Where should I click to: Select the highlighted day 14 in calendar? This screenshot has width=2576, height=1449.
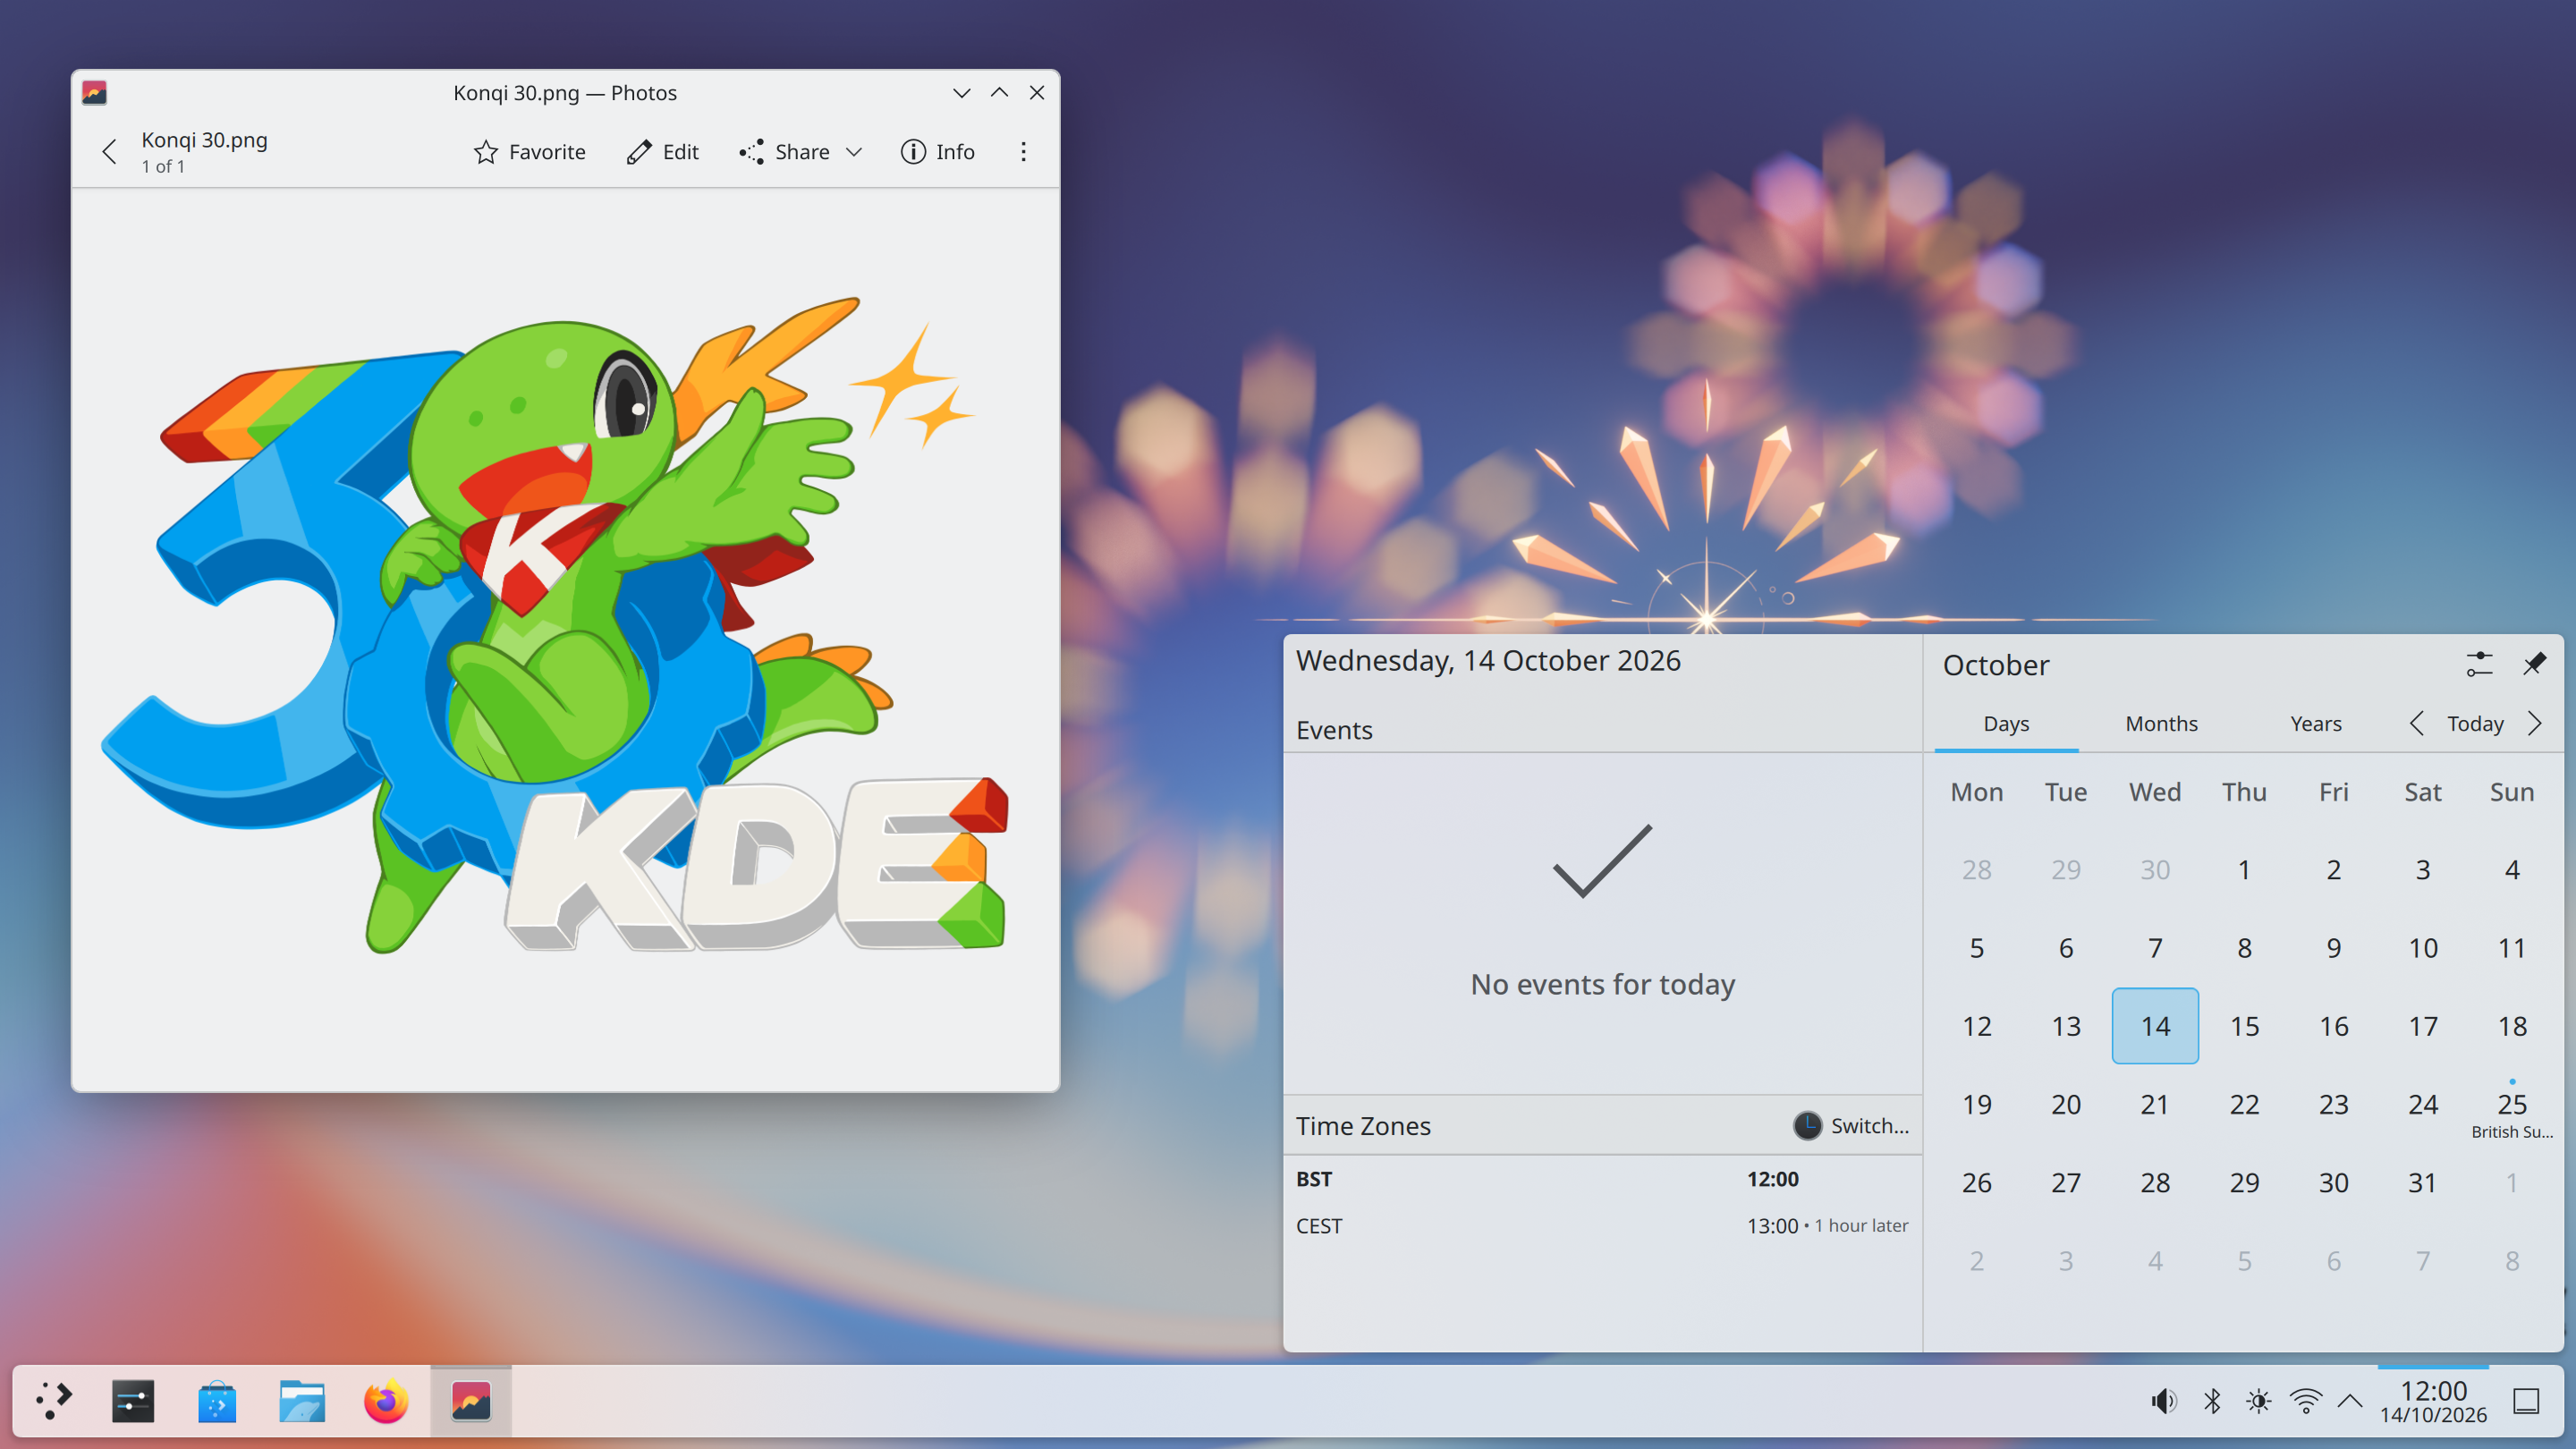pyautogui.click(x=2155, y=1025)
